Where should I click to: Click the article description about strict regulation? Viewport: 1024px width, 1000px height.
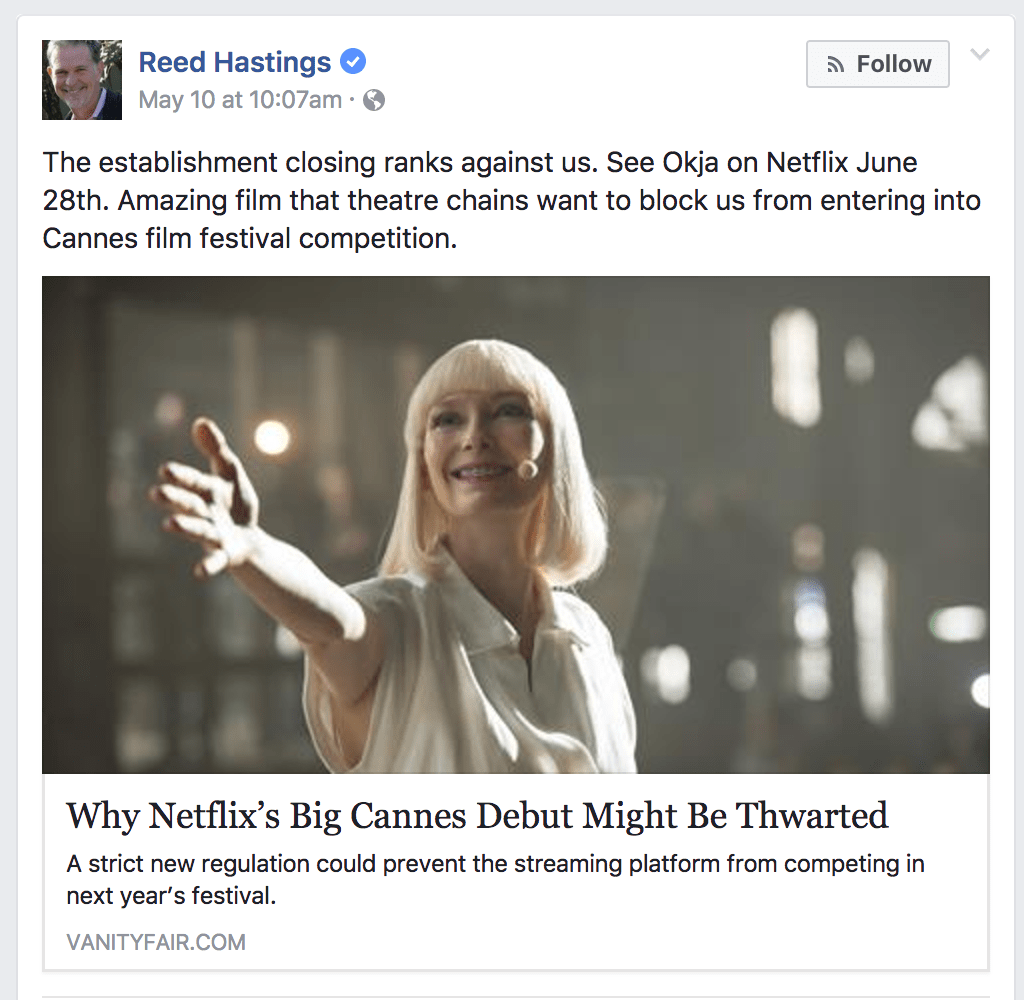[495, 879]
